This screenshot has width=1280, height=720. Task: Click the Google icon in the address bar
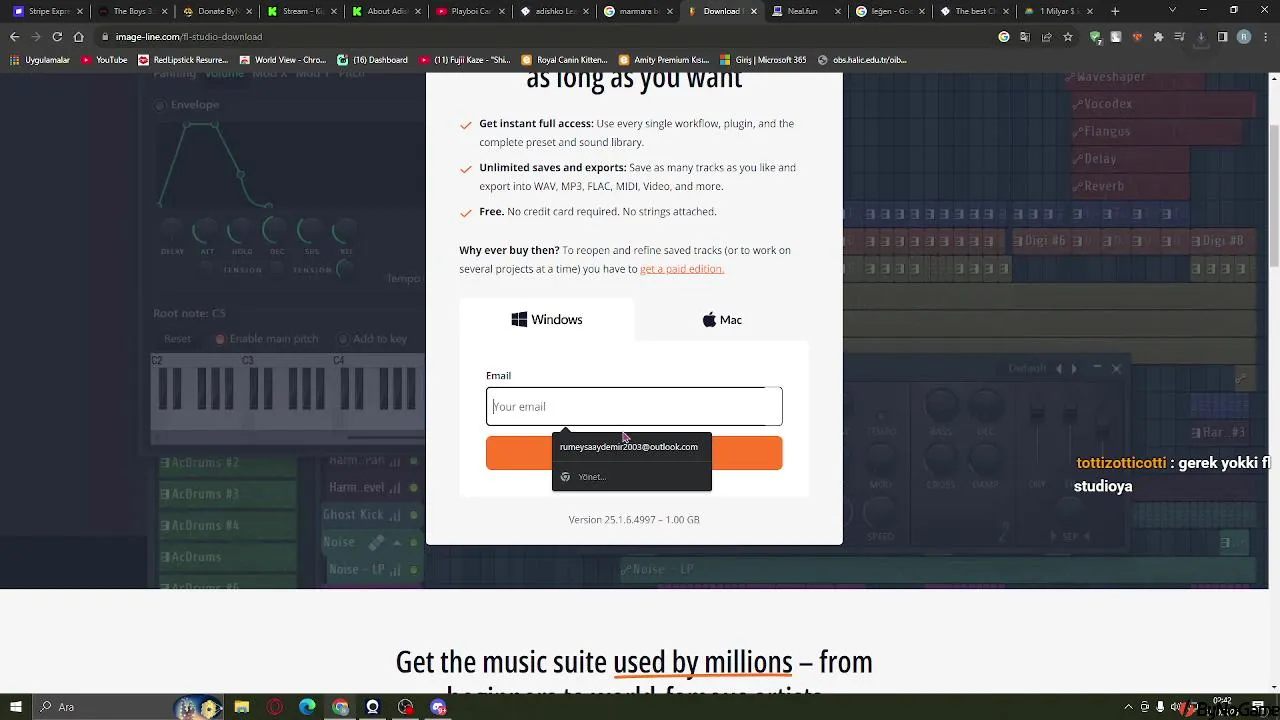[x=1004, y=37]
